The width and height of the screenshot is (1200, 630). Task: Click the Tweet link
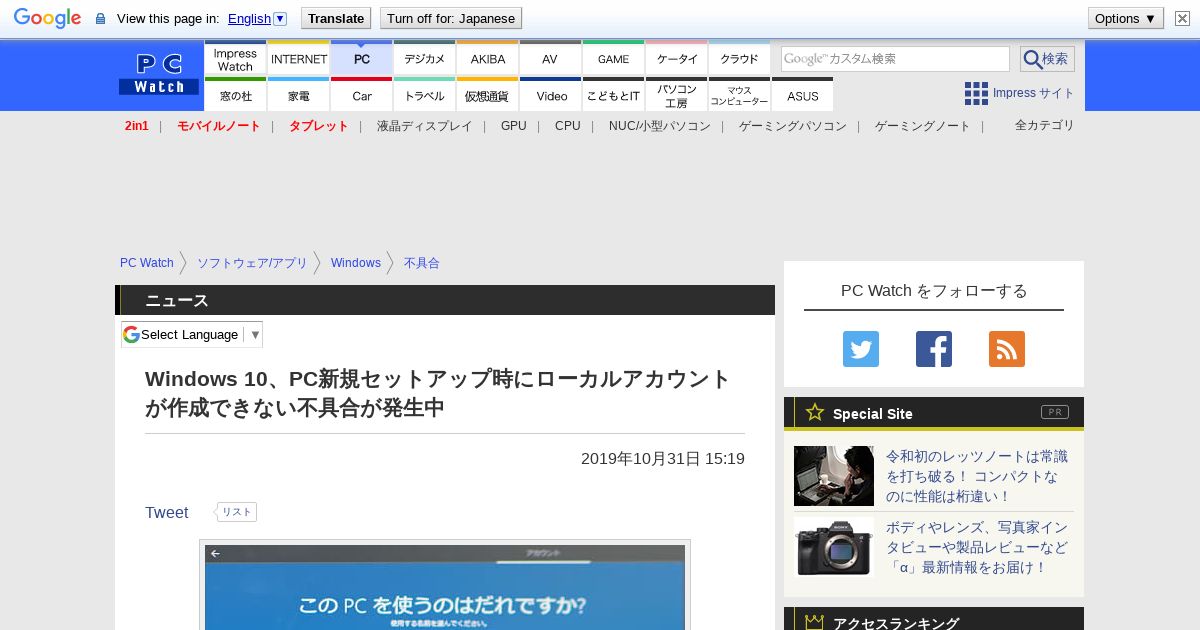[x=166, y=512]
